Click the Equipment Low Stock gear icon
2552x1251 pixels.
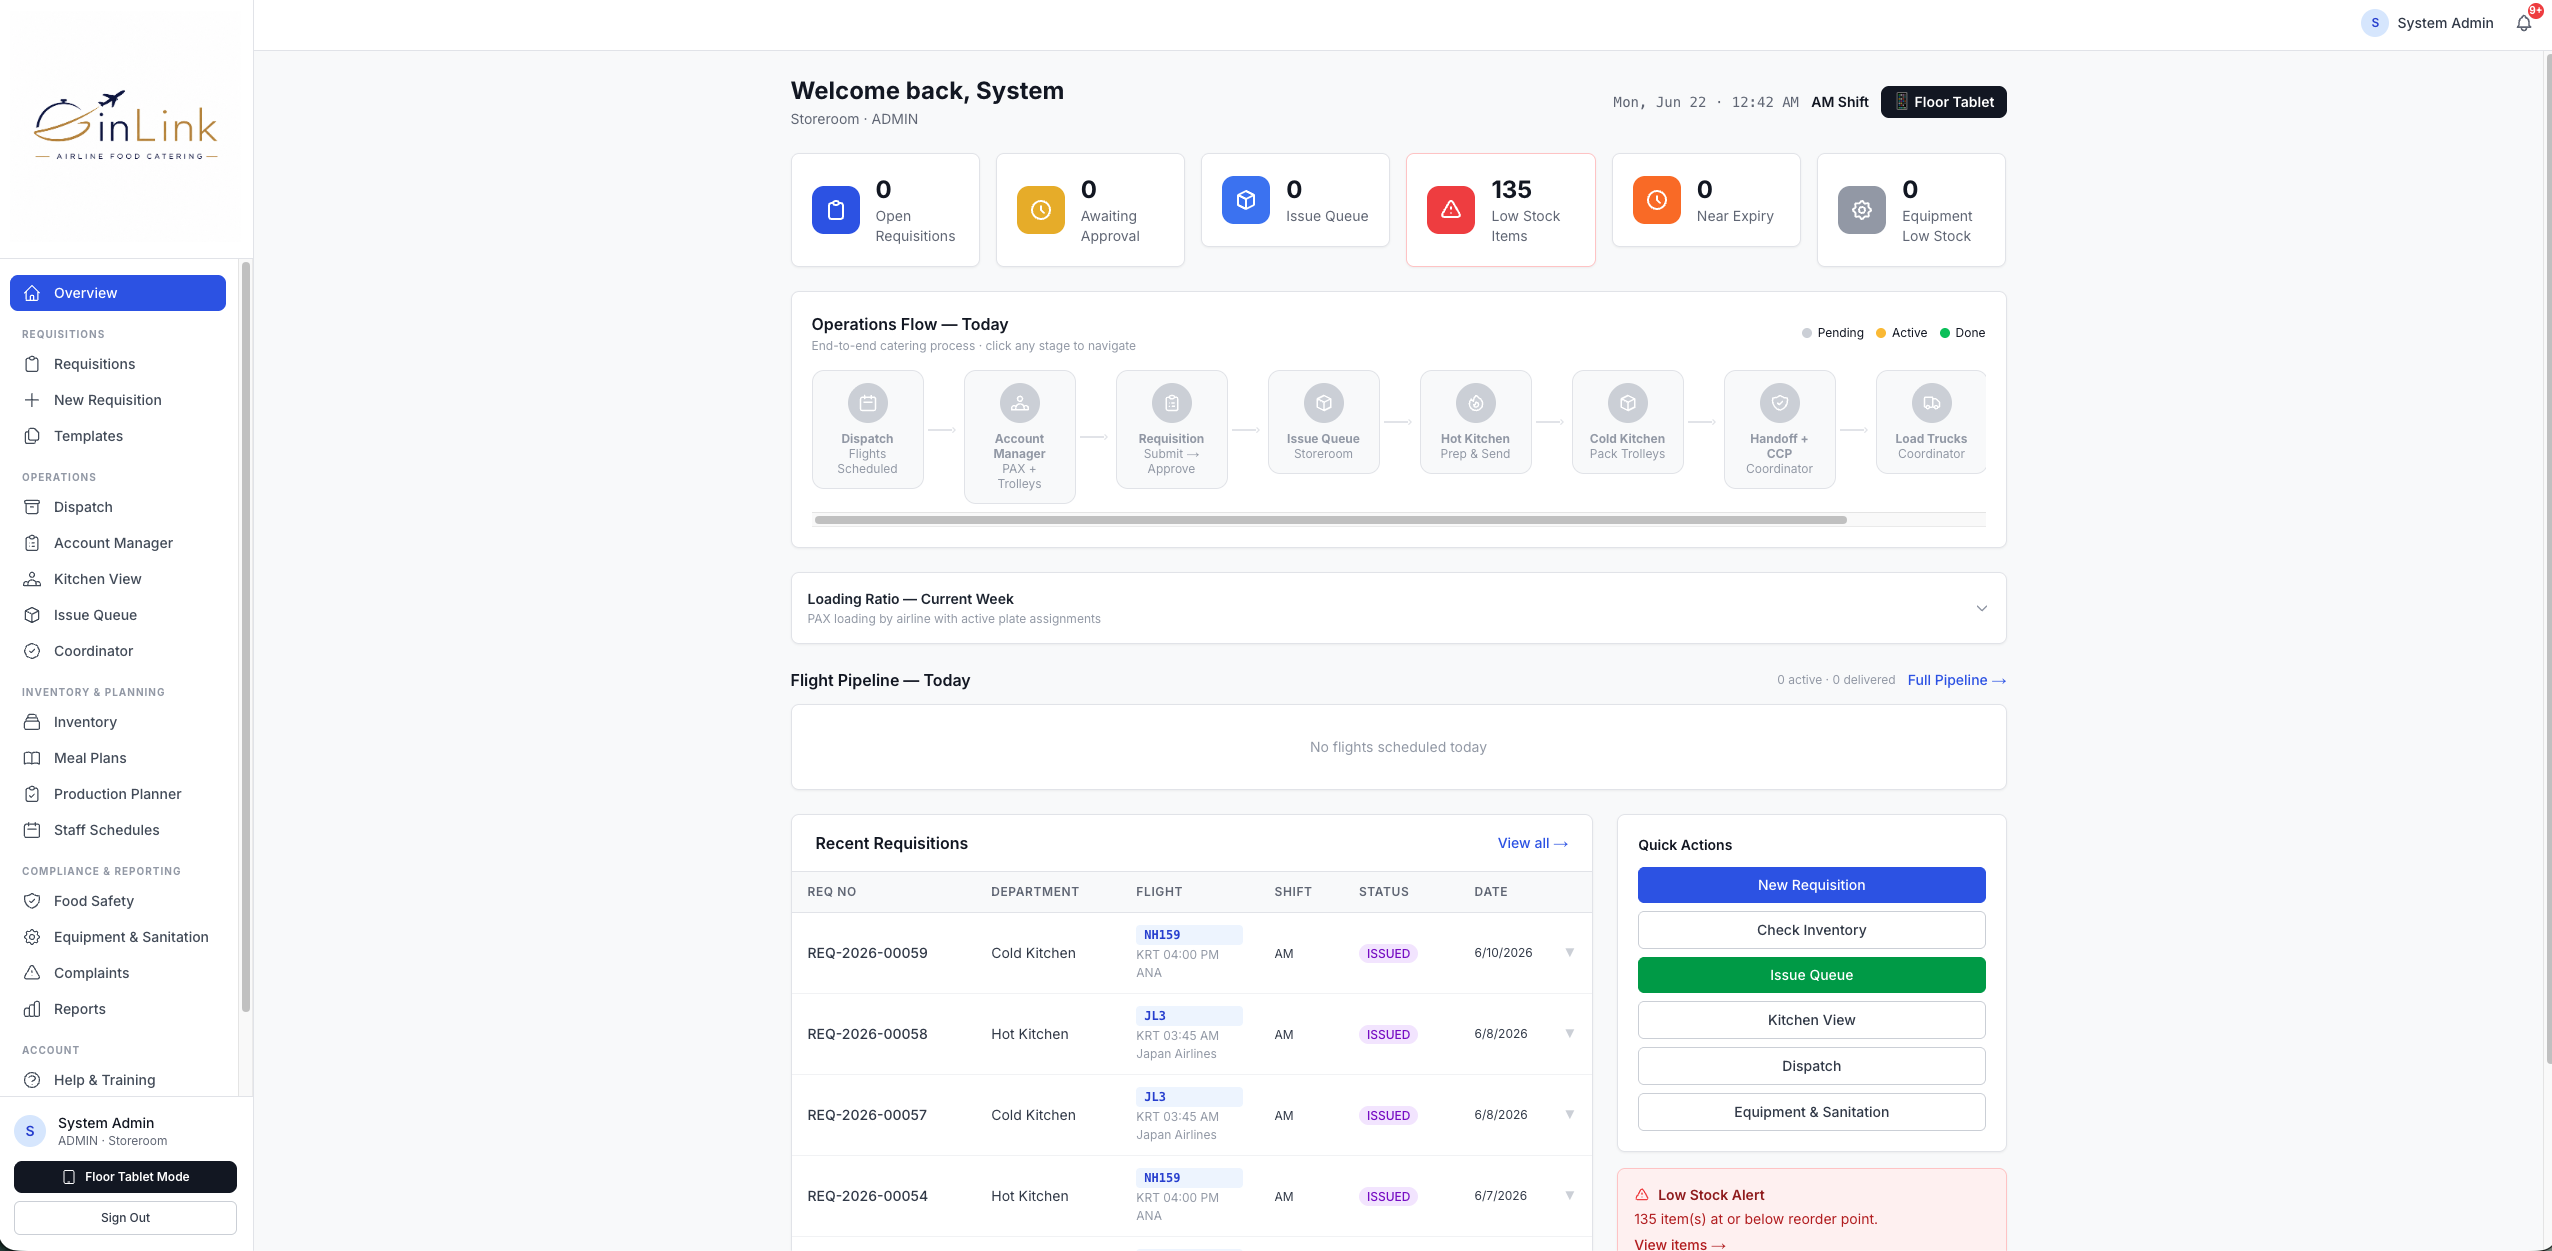(1861, 210)
